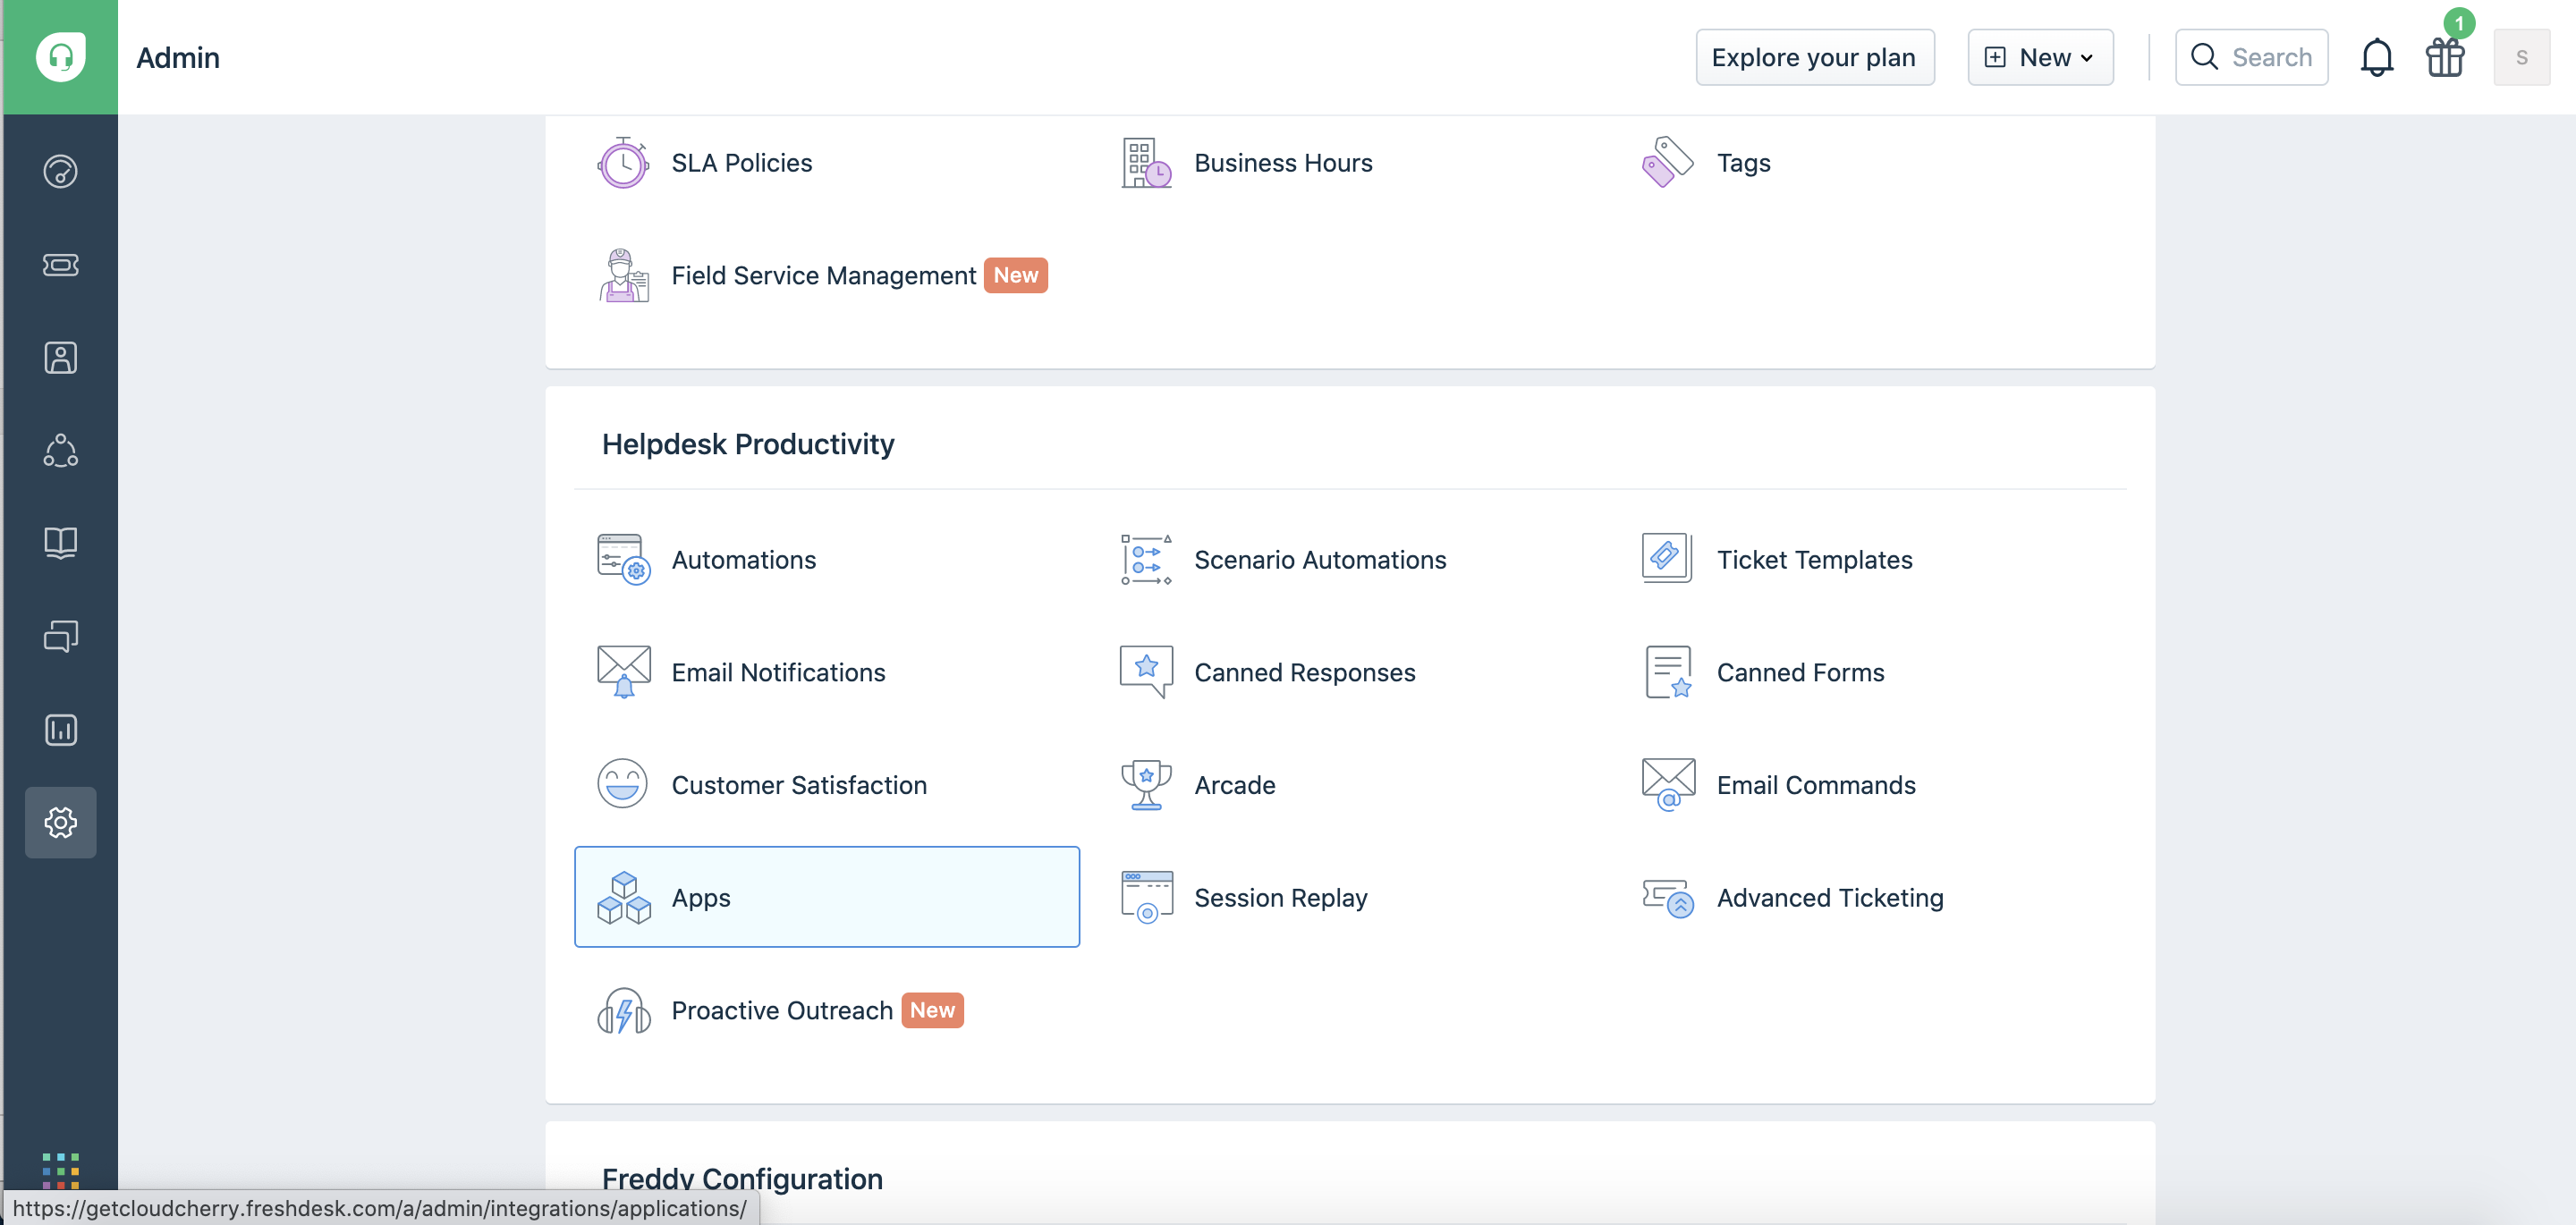Open Proactive Outreach settings
The image size is (2576, 1225).
[x=782, y=1009]
